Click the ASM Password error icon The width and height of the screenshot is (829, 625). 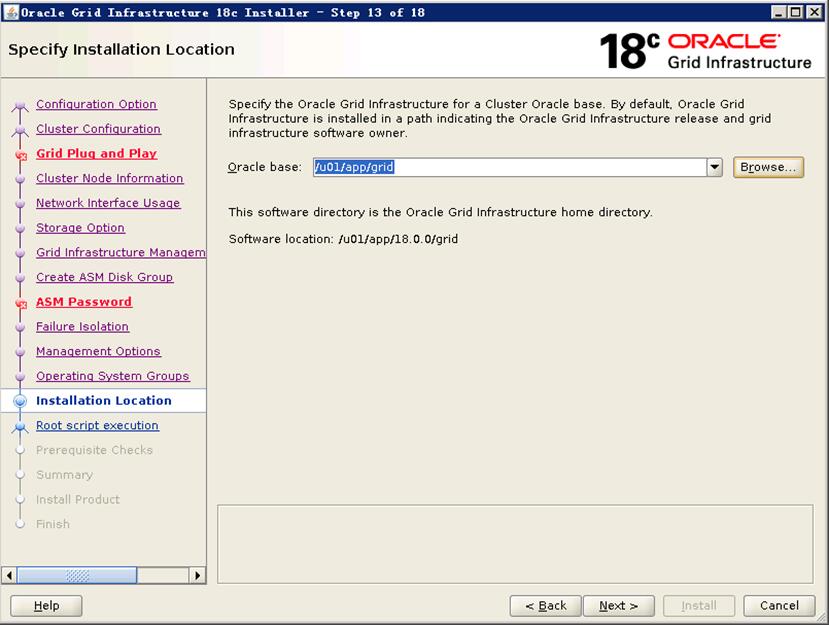click(x=21, y=304)
